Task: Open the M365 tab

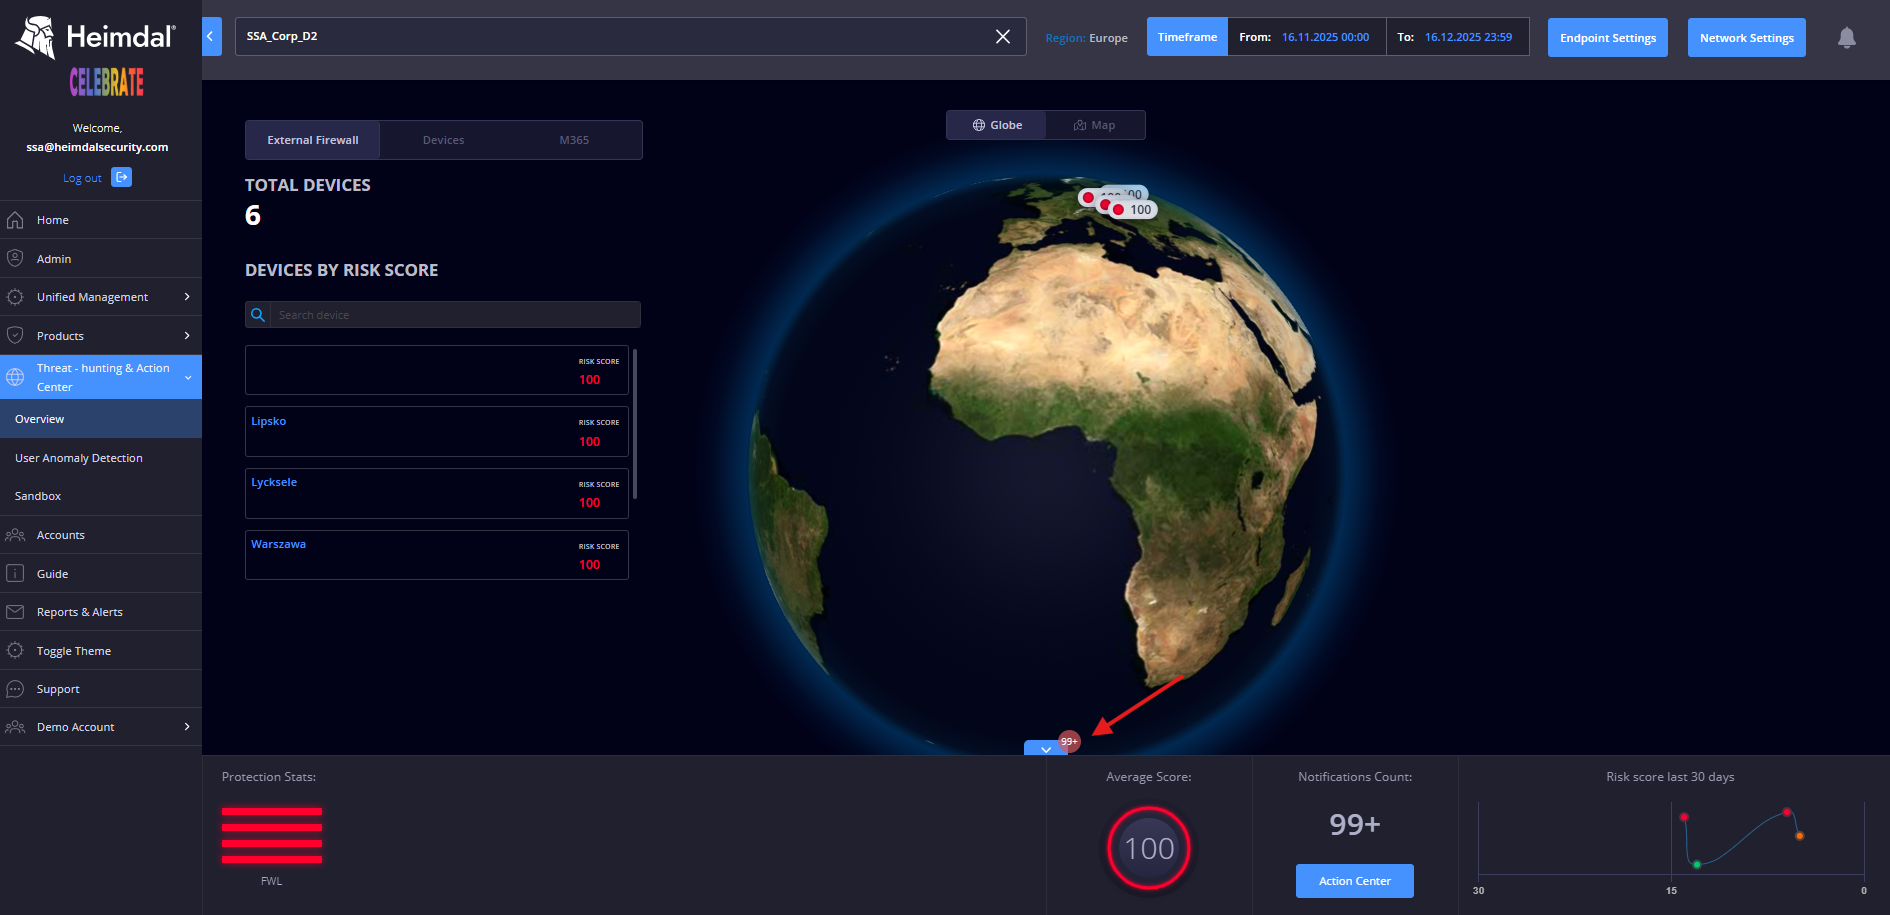Action: point(574,140)
